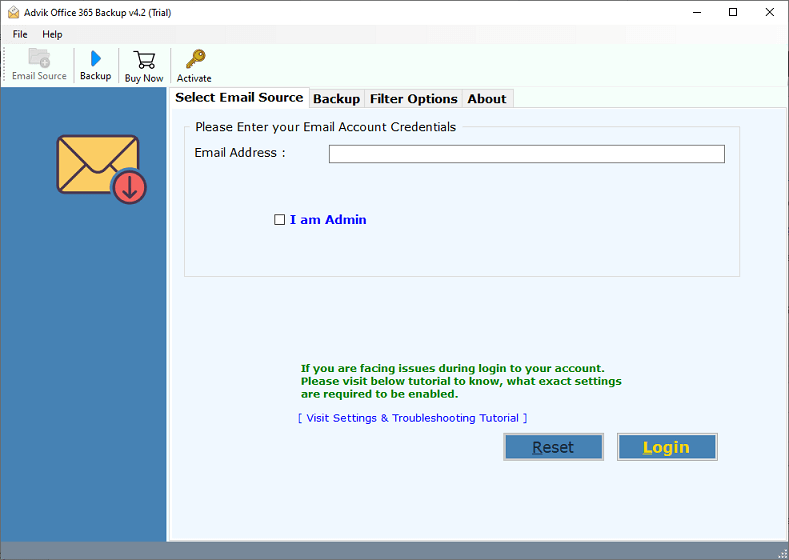Image resolution: width=789 pixels, height=560 pixels.
Task: Maximize the application window
Action: pyautogui.click(x=733, y=13)
